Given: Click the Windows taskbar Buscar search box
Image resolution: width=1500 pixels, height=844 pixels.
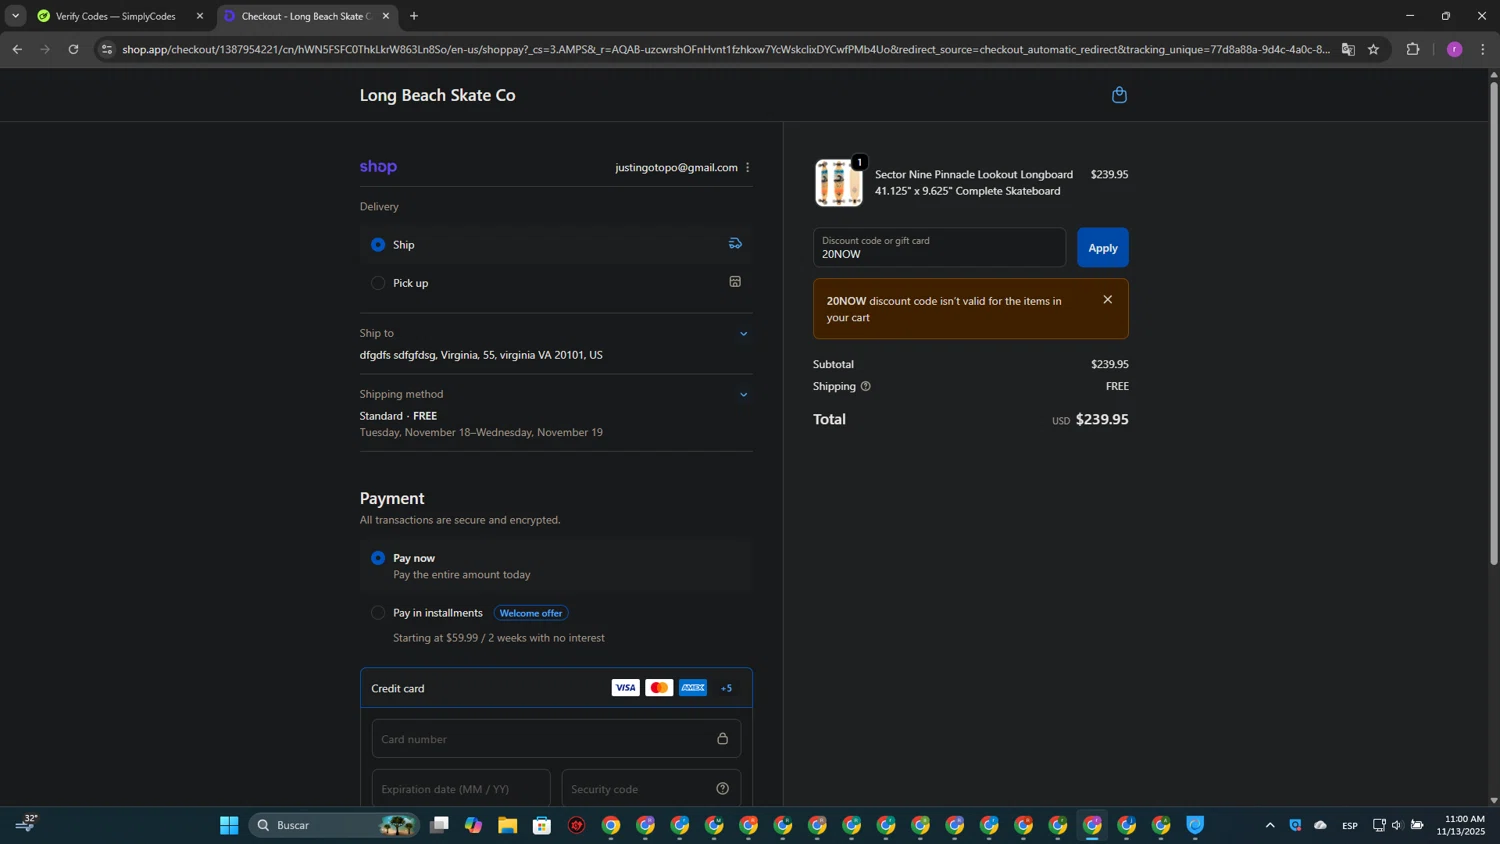Looking at the screenshot, I should [334, 825].
